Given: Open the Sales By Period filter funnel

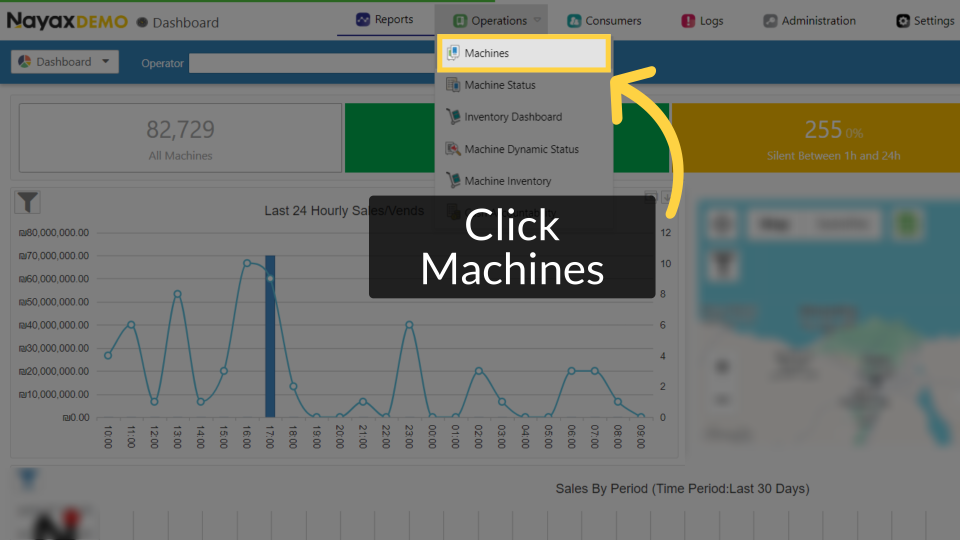Looking at the screenshot, I should tap(28, 479).
